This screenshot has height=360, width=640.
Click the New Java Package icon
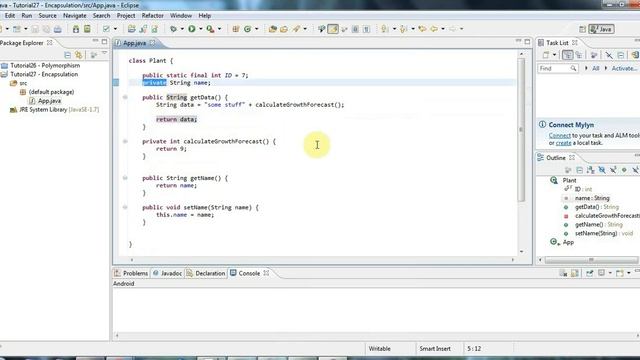[x=236, y=29]
